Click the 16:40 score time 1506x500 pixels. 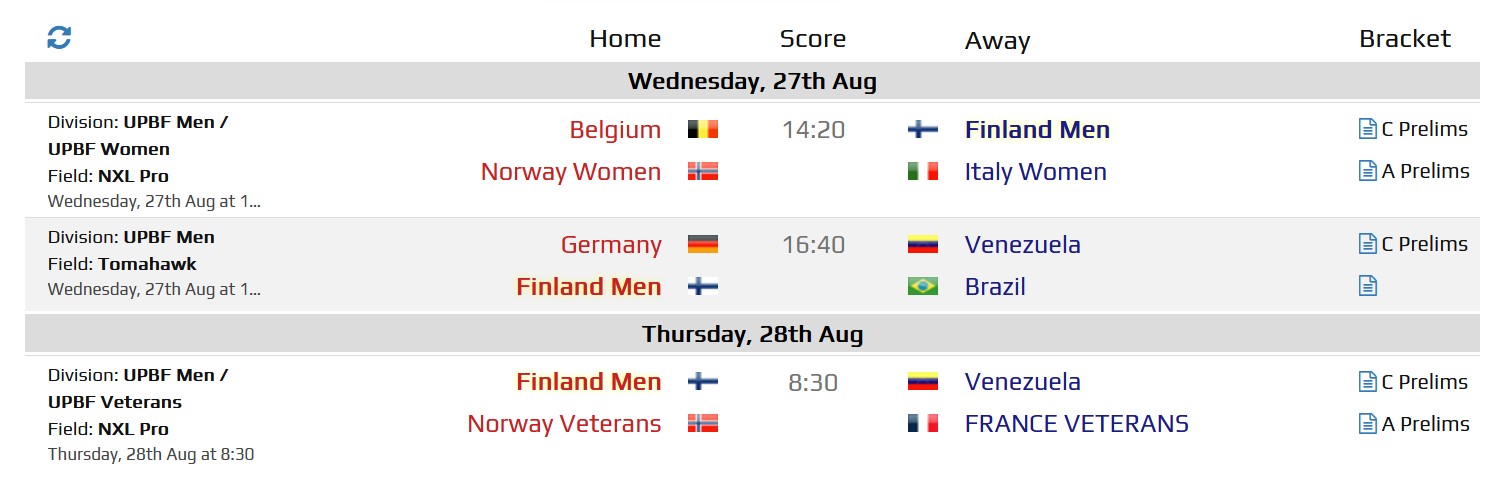(813, 245)
